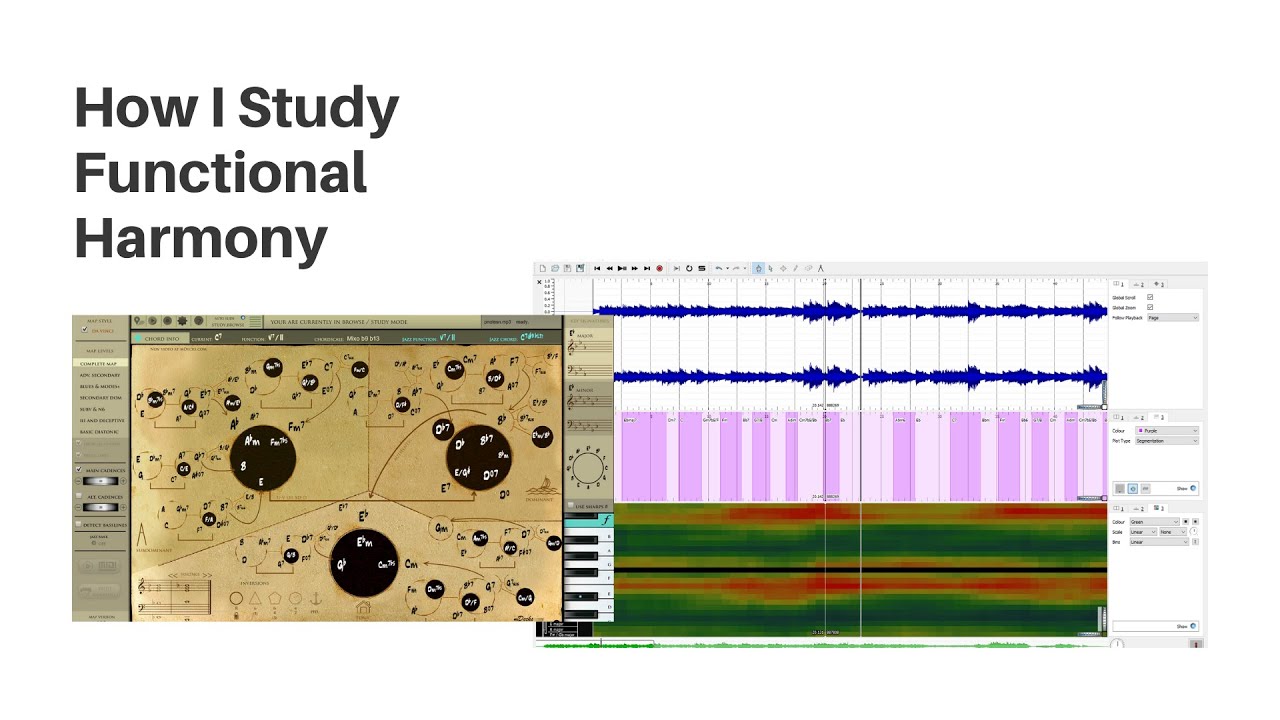Screen dimensions: 1280x720
Task: Select tab 2 in spectrogram properties panel
Action: coord(1139,508)
